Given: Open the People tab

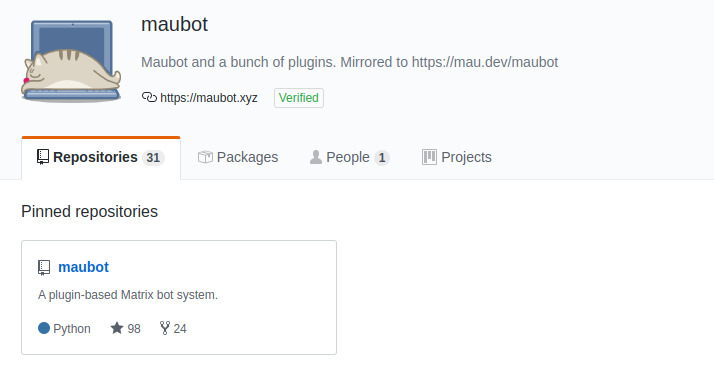Looking at the screenshot, I should click(x=349, y=157).
